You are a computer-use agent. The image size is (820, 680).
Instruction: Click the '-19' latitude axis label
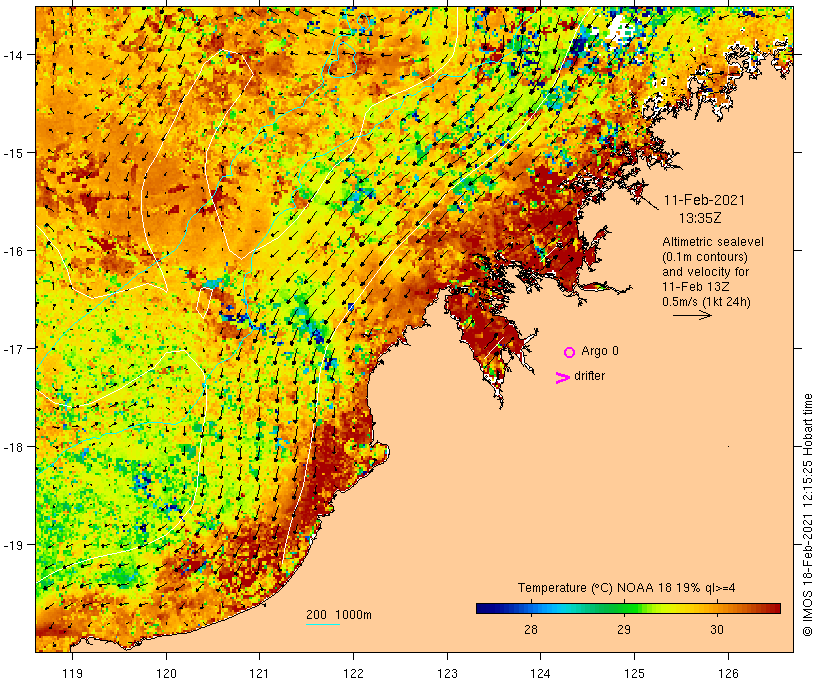point(12,545)
